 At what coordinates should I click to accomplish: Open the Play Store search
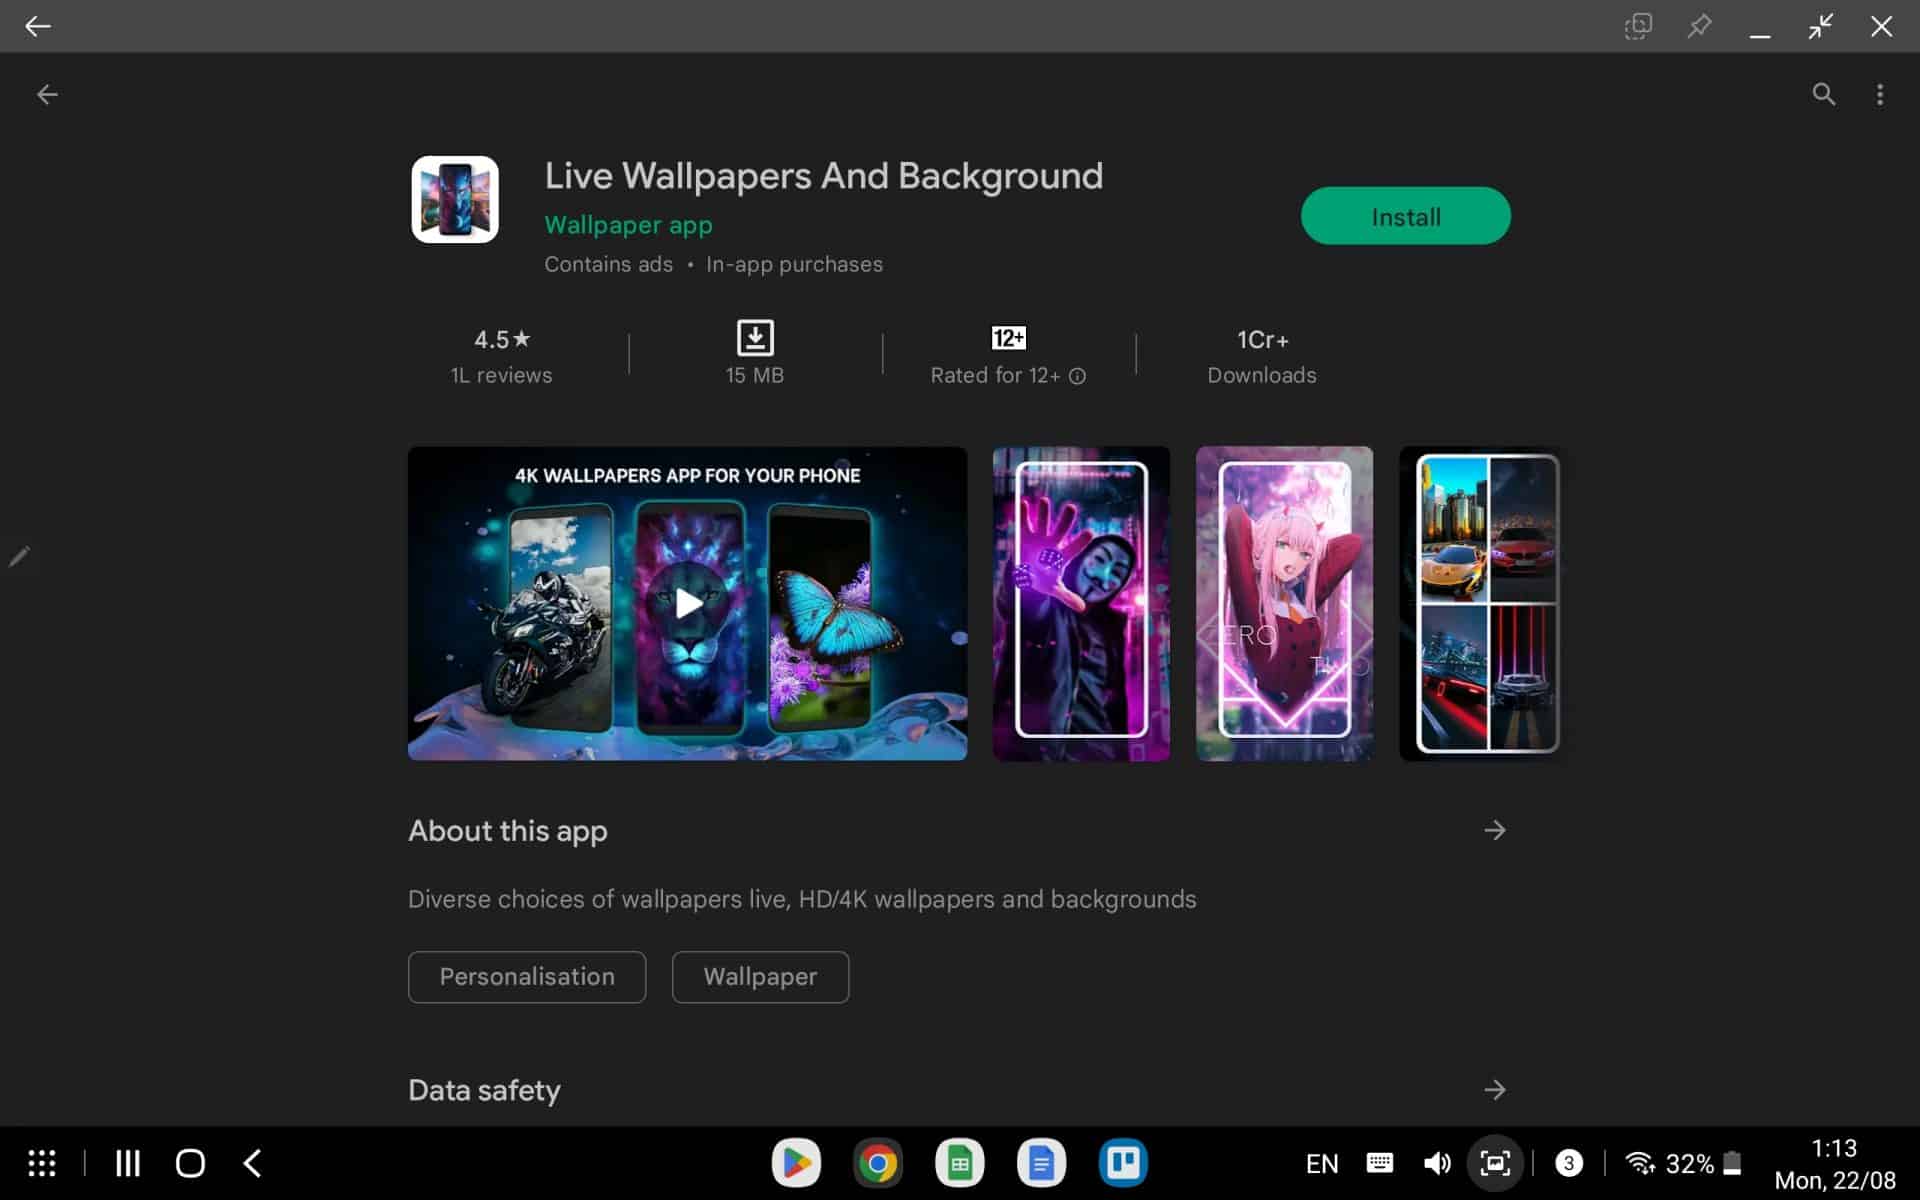click(x=1823, y=94)
